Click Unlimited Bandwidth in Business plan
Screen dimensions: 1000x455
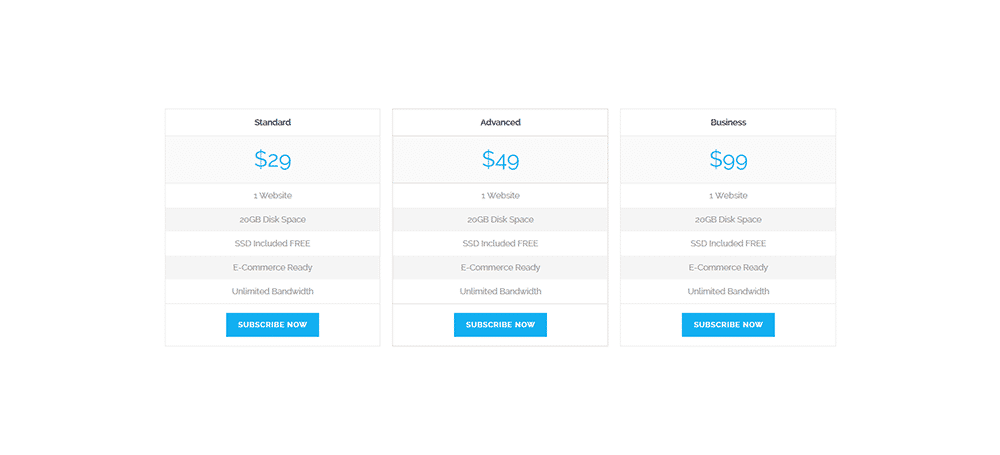(x=728, y=291)
